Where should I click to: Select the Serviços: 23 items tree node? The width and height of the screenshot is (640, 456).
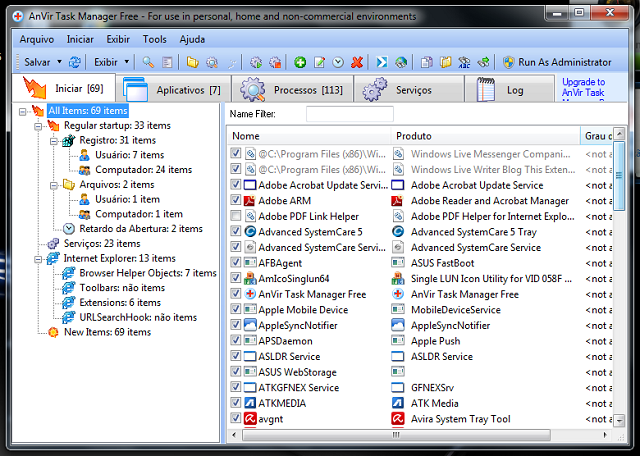[x=102, y=244]
